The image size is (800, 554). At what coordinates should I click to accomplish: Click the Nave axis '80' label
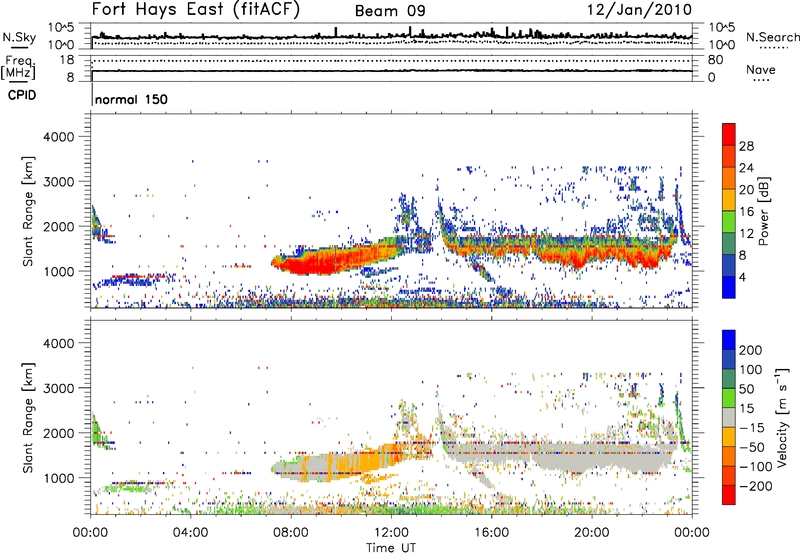(715, 60)
